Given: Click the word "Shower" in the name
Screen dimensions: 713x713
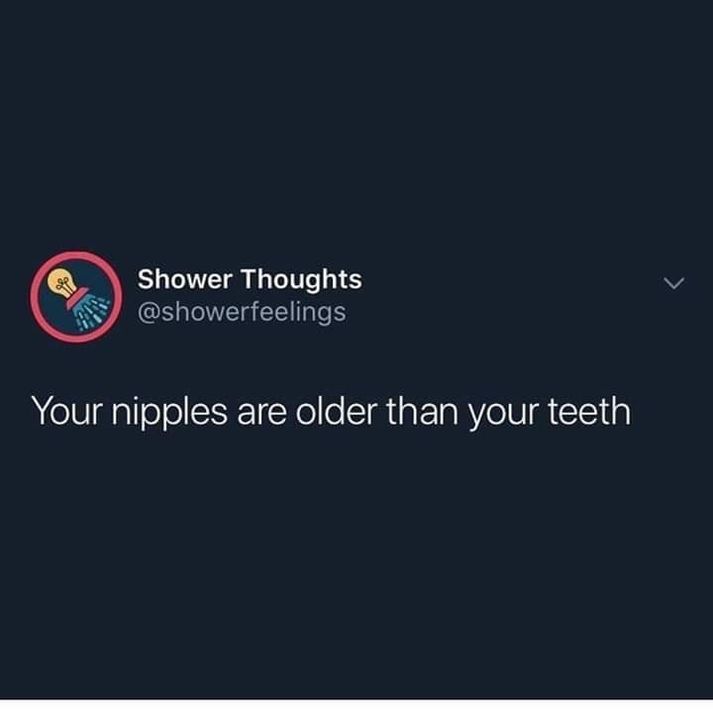Looking at the screenshot, I should 185,279.
